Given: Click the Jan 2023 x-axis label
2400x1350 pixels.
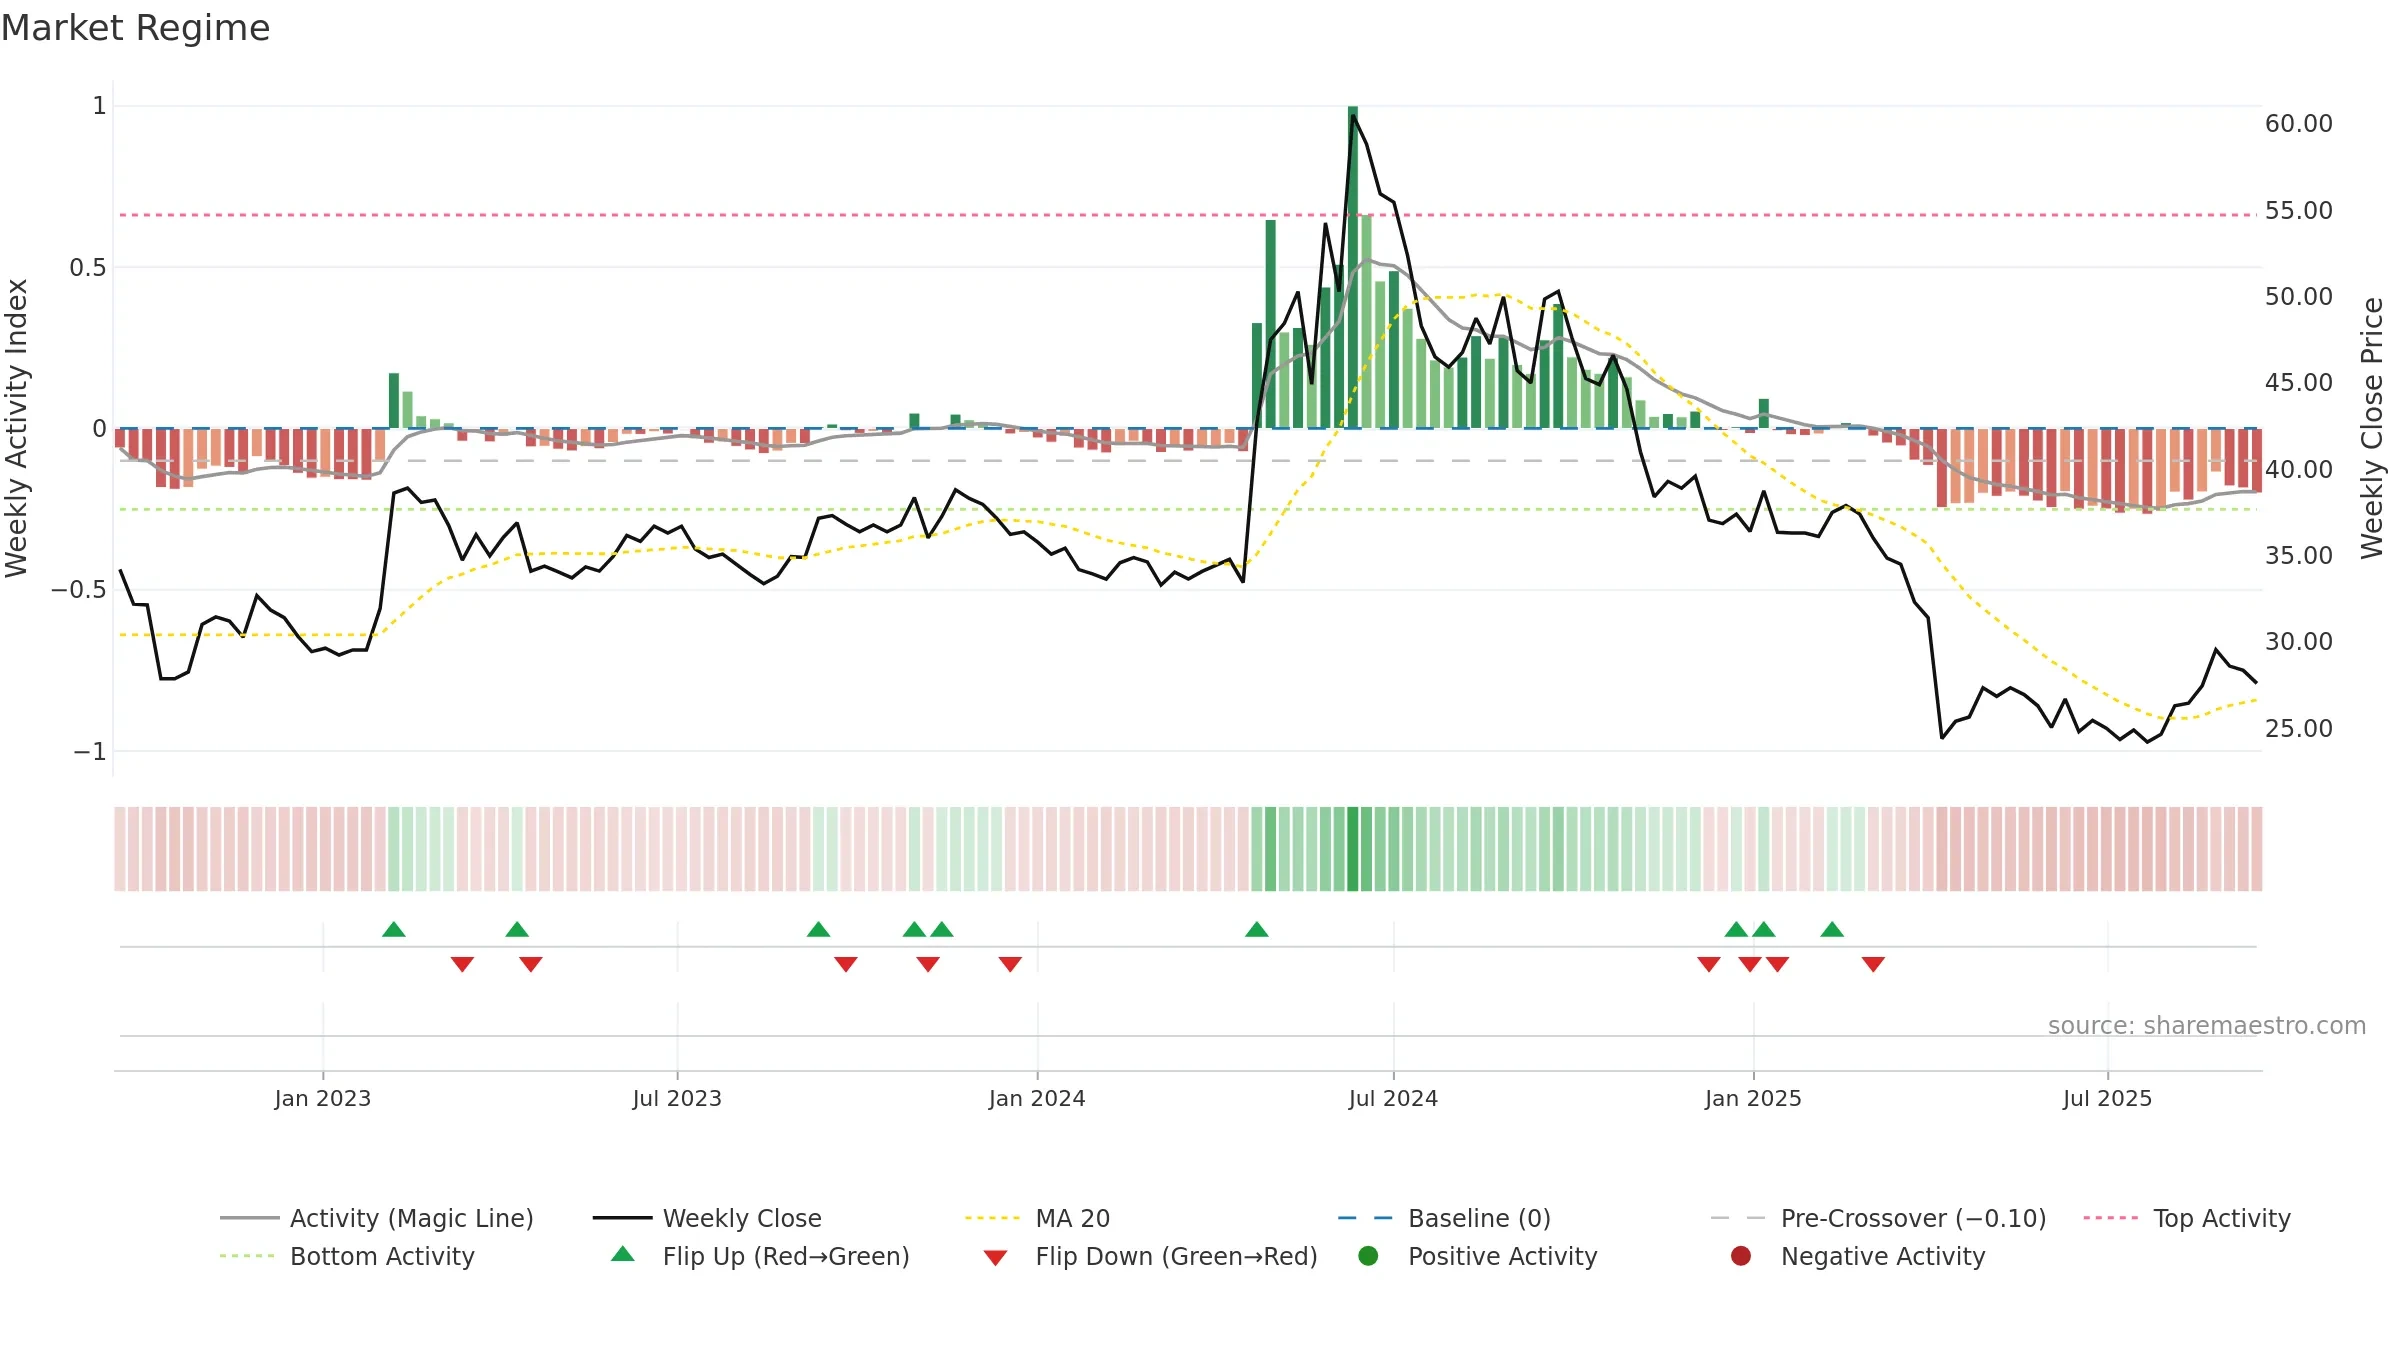Looking at the screenshot, I should [323, 1098].
